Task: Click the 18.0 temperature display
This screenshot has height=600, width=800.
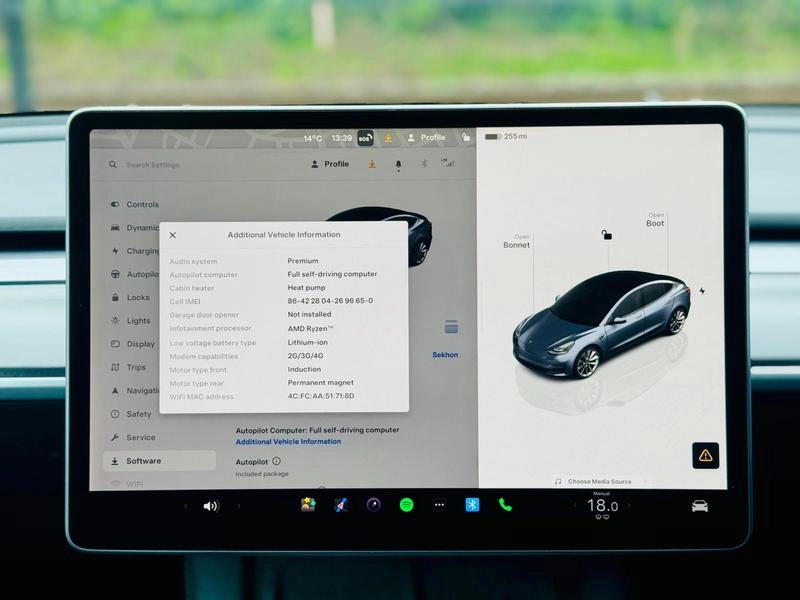Action: 602,506
